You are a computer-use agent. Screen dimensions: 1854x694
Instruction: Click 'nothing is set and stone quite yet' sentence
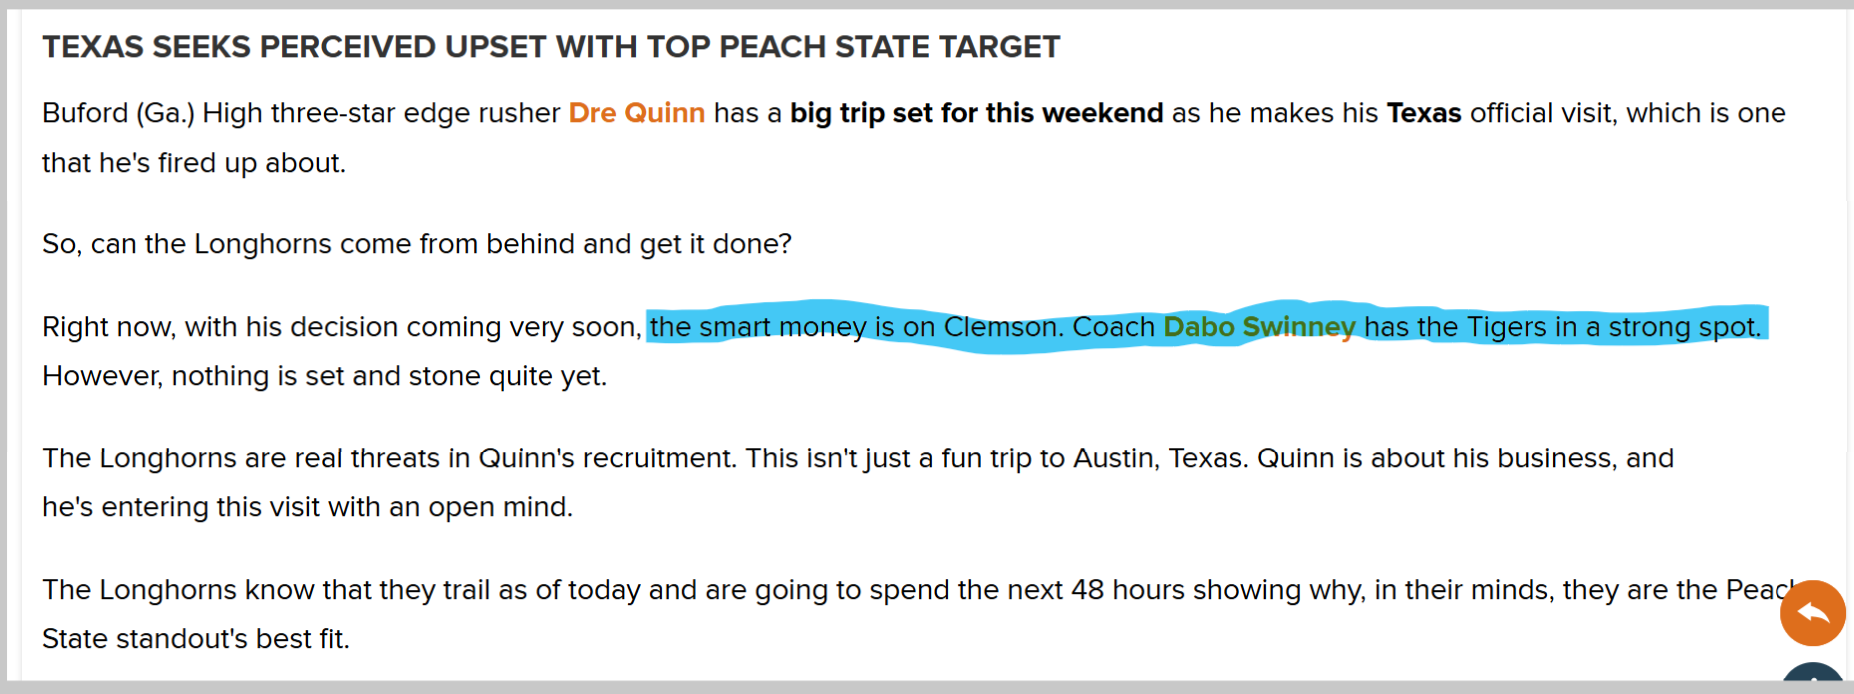(x=389, y=376)
